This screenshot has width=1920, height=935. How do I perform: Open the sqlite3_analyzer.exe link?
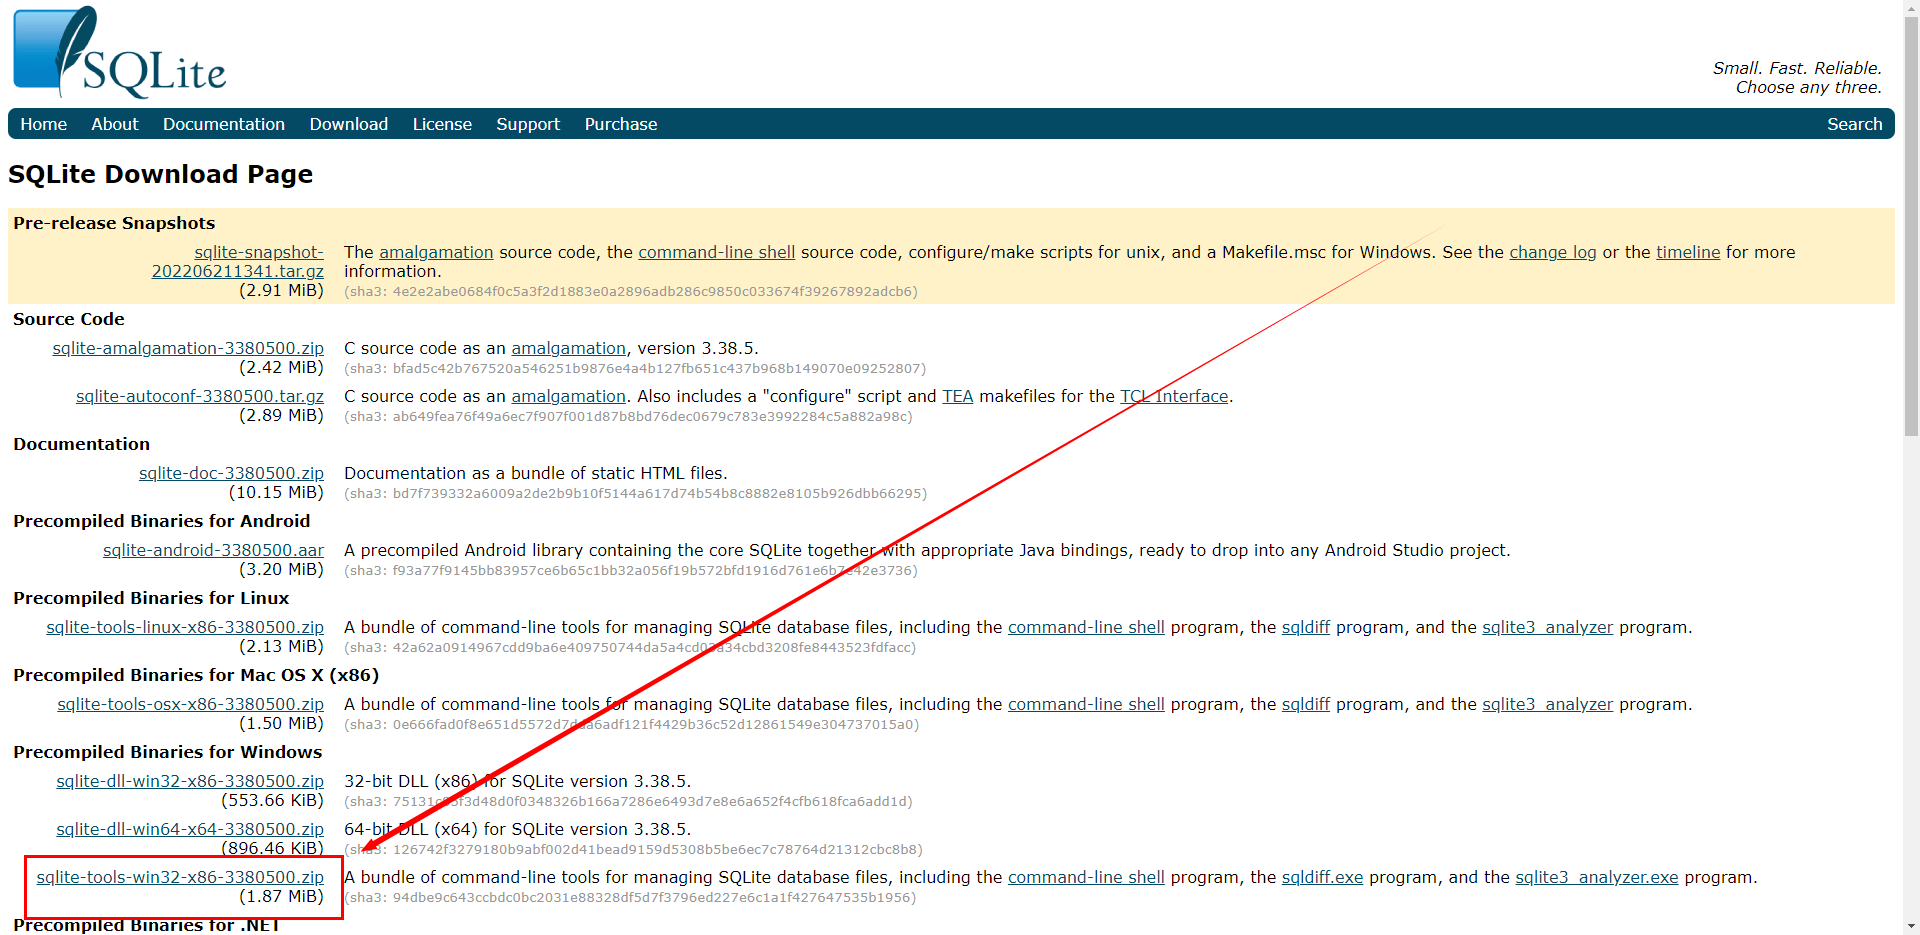click(1596, 877)
